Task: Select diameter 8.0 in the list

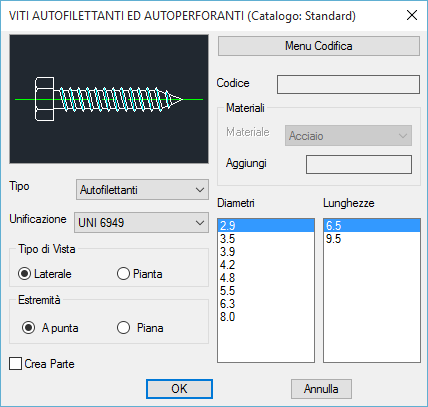Action: pos(266,317)
